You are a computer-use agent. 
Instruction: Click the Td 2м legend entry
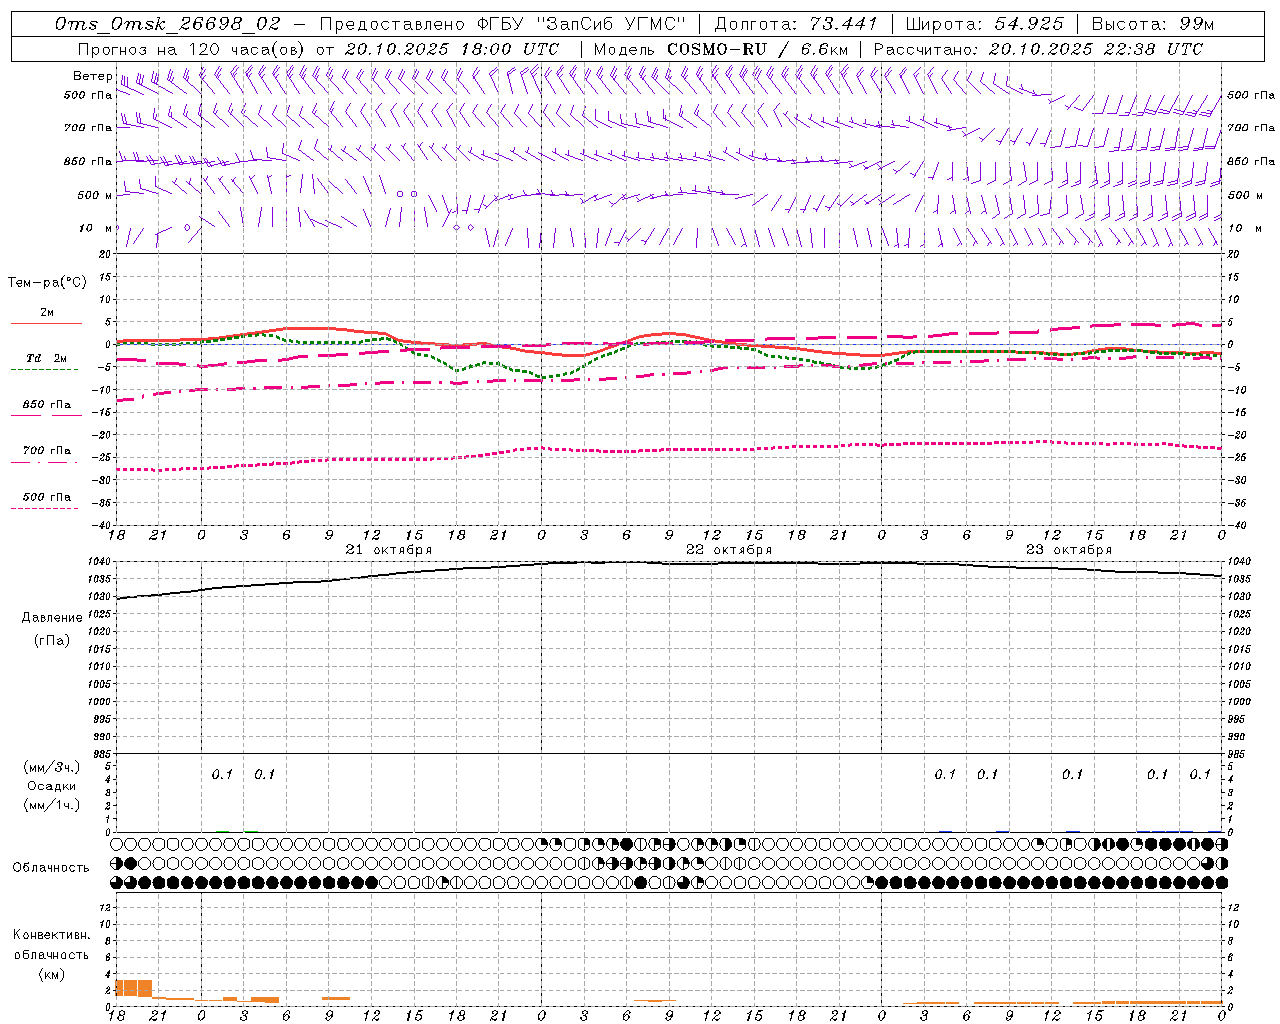click(x=46, y=358)
